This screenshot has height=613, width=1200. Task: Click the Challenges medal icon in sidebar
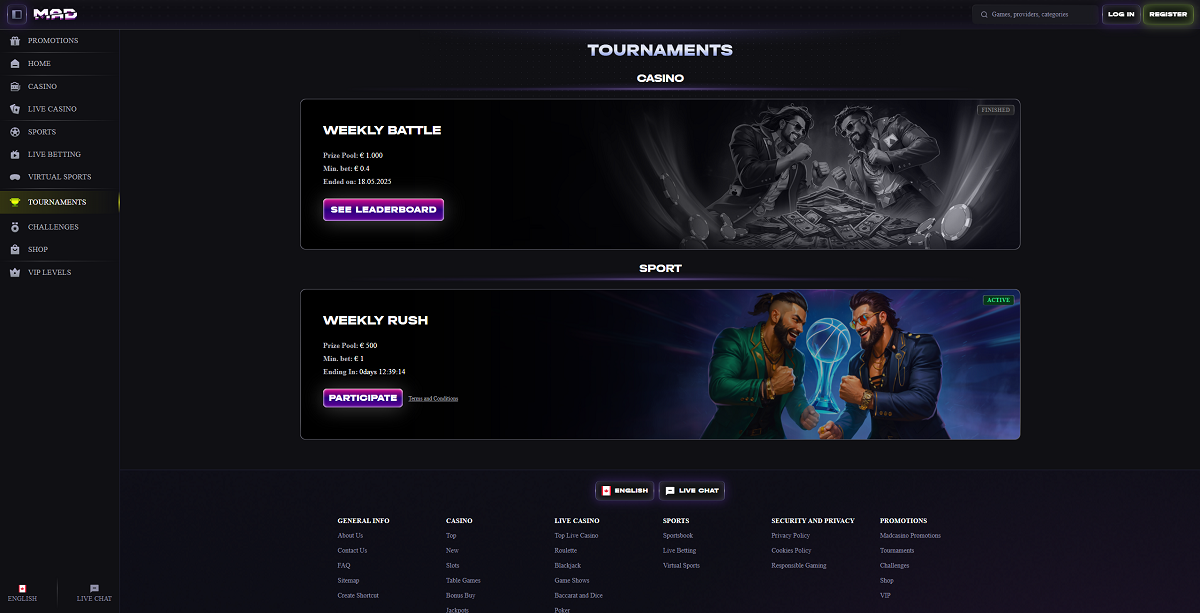pos(14,227)
